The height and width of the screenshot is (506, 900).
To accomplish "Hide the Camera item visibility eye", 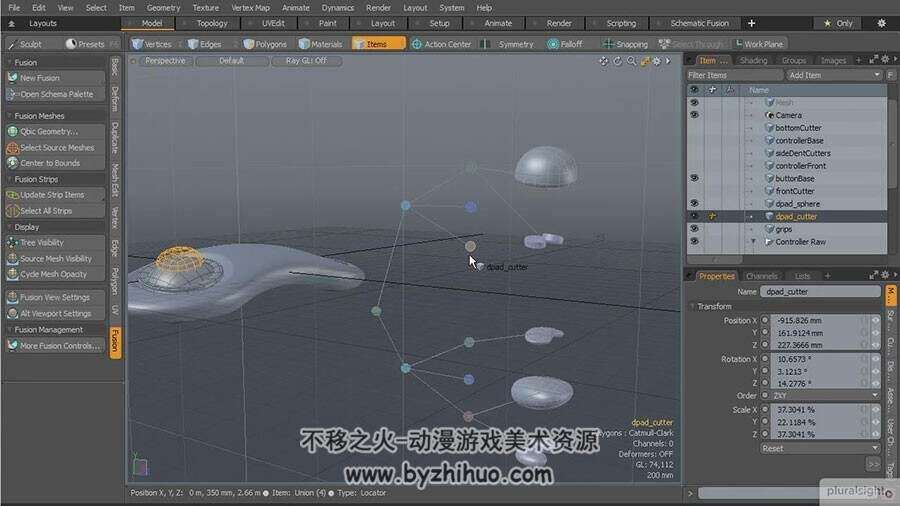I will [694, 115].
